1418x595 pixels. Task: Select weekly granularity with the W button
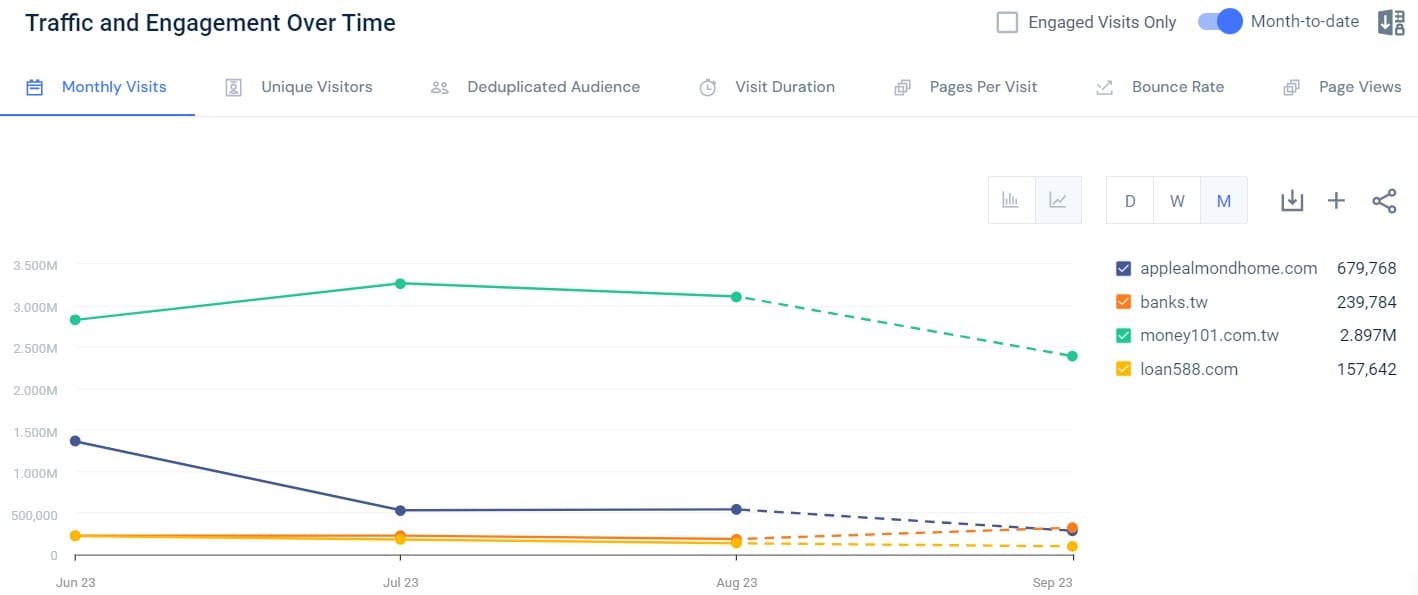click(x=1177, y=200)
